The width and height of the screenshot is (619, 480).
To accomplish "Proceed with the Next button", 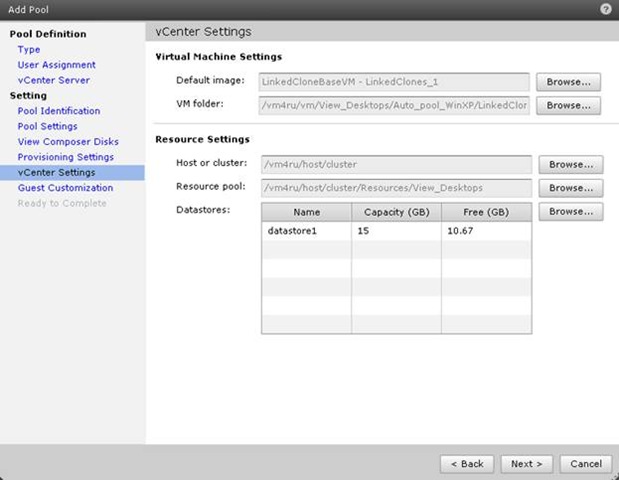I will pyautogui.click(x=527, y=464).
